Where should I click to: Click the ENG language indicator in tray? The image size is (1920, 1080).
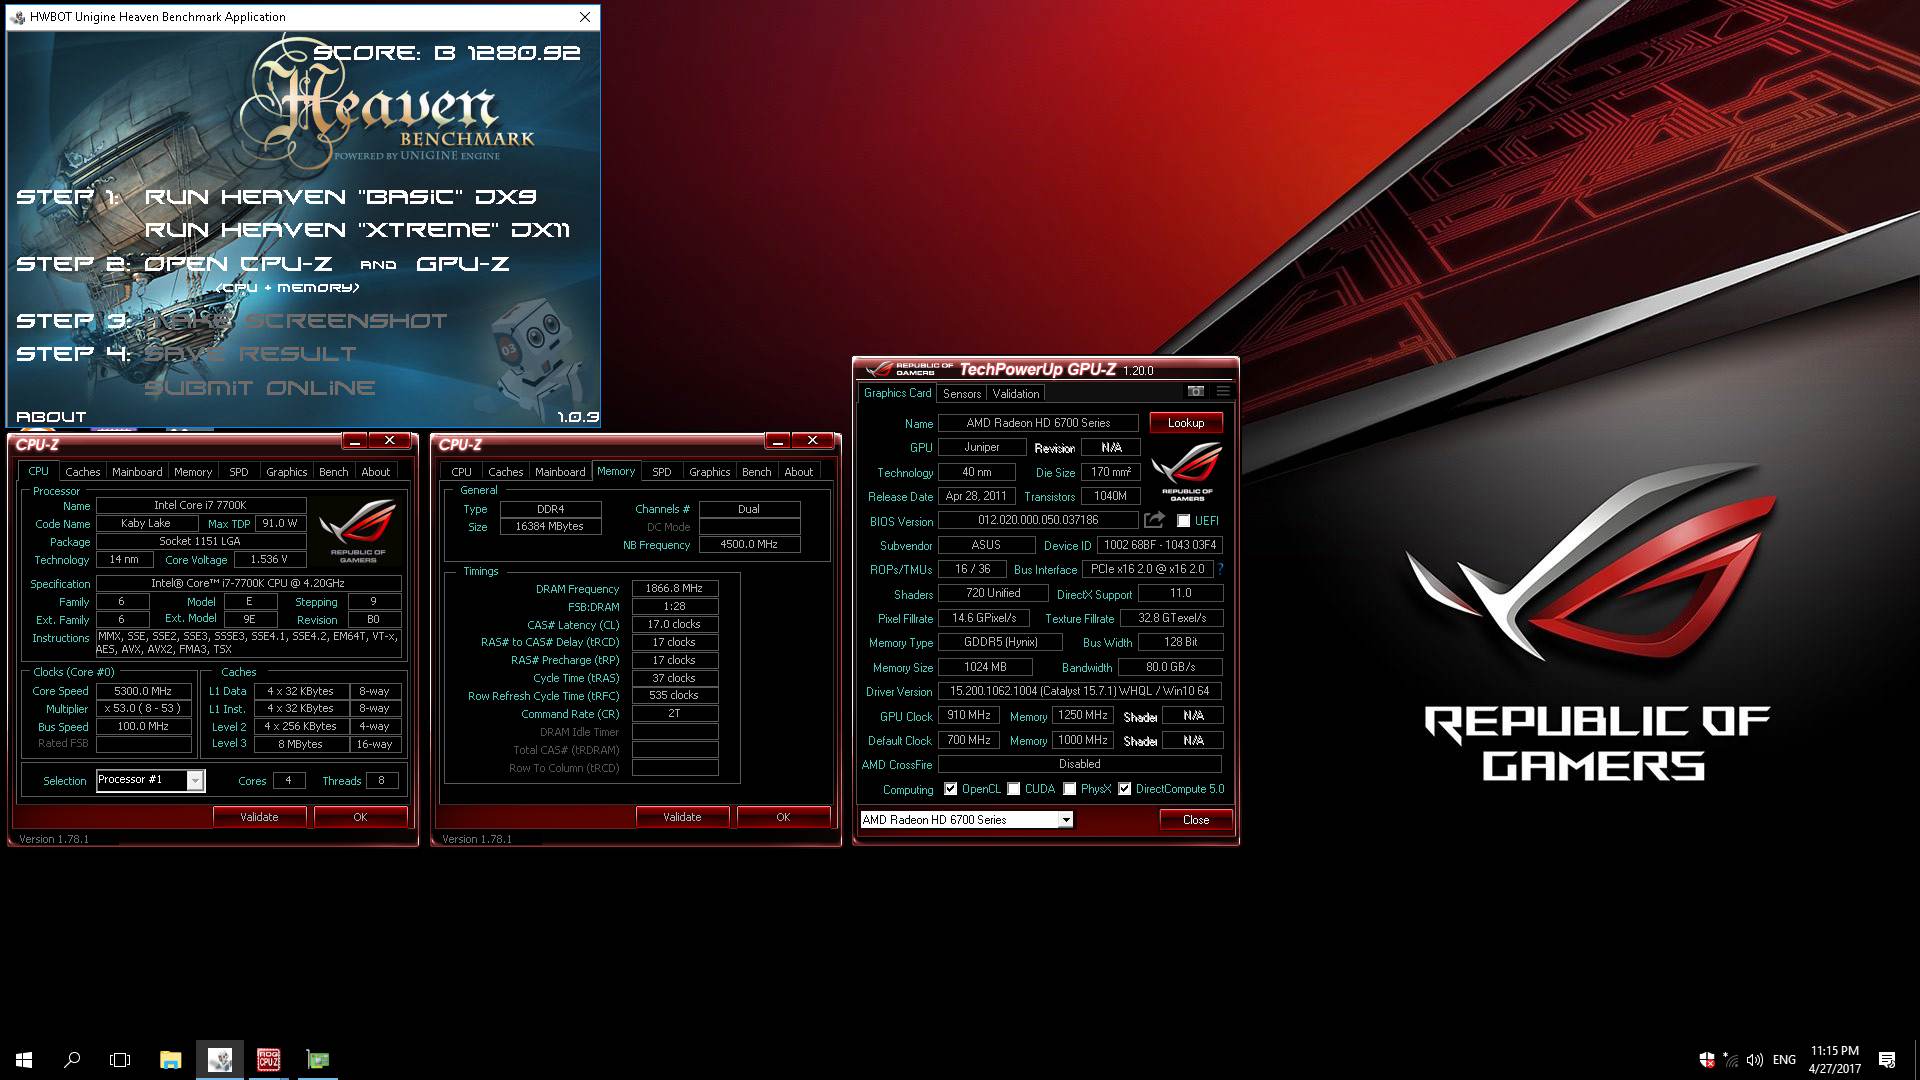click(1784, 1059)
